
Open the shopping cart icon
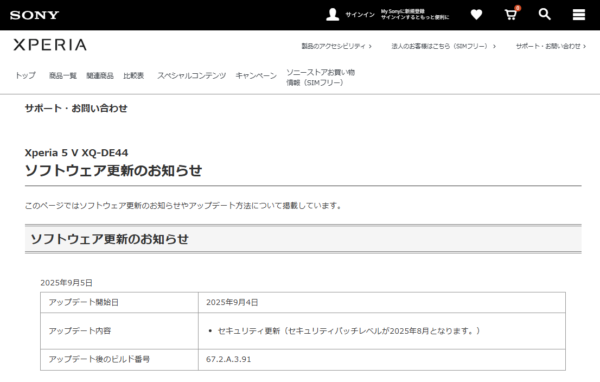point(511,14)
